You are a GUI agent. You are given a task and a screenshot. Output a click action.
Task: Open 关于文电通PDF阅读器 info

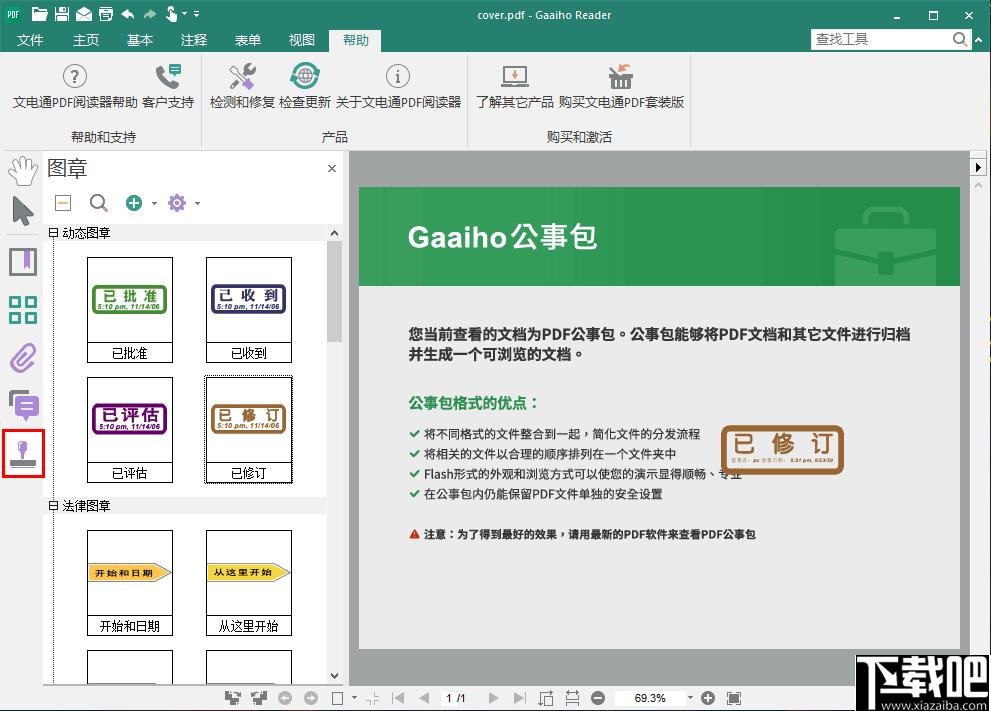click(398, 86)
